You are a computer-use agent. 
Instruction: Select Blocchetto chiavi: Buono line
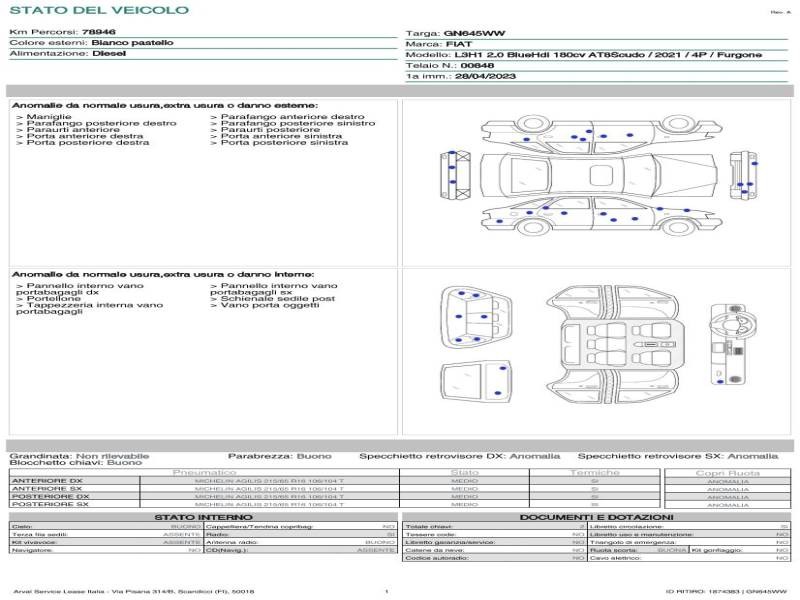pos(76,462)
